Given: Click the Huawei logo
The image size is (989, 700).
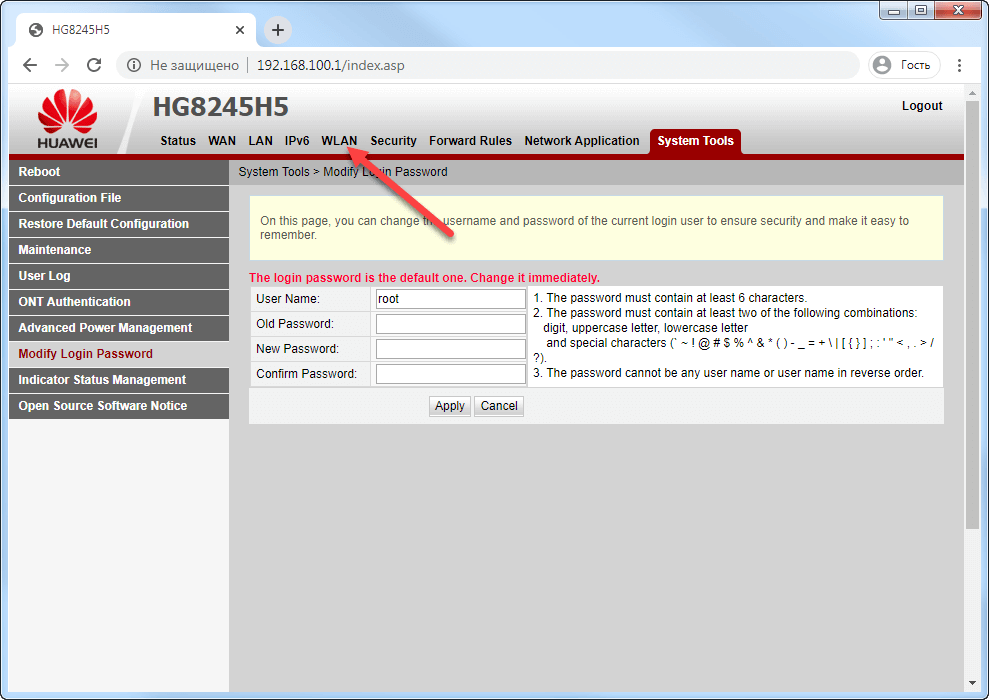Looking at the screenshot, I should (x=68, y=119).
